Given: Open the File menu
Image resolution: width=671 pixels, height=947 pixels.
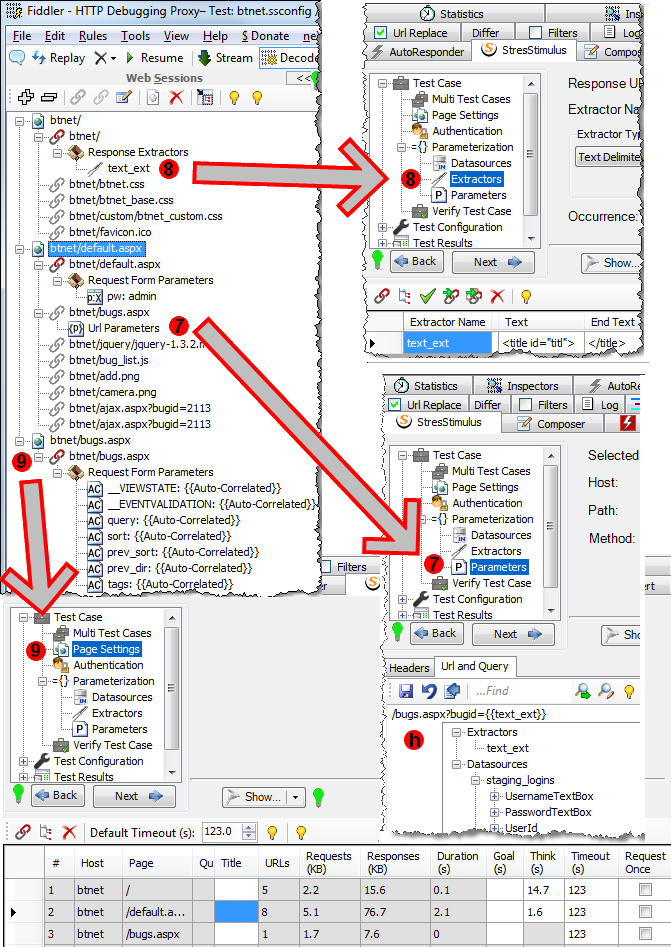Looking at the screenshot, I should coord(22,36).
